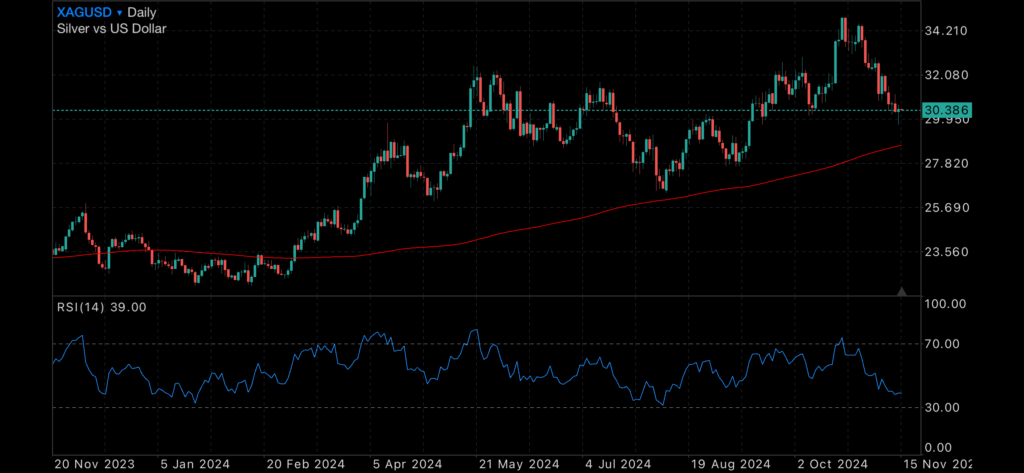Image resolution: width=1024 pixels, height=473 pixels.
Task: Click the 20 Feb 2024 date label
Action: pos(306,464)
